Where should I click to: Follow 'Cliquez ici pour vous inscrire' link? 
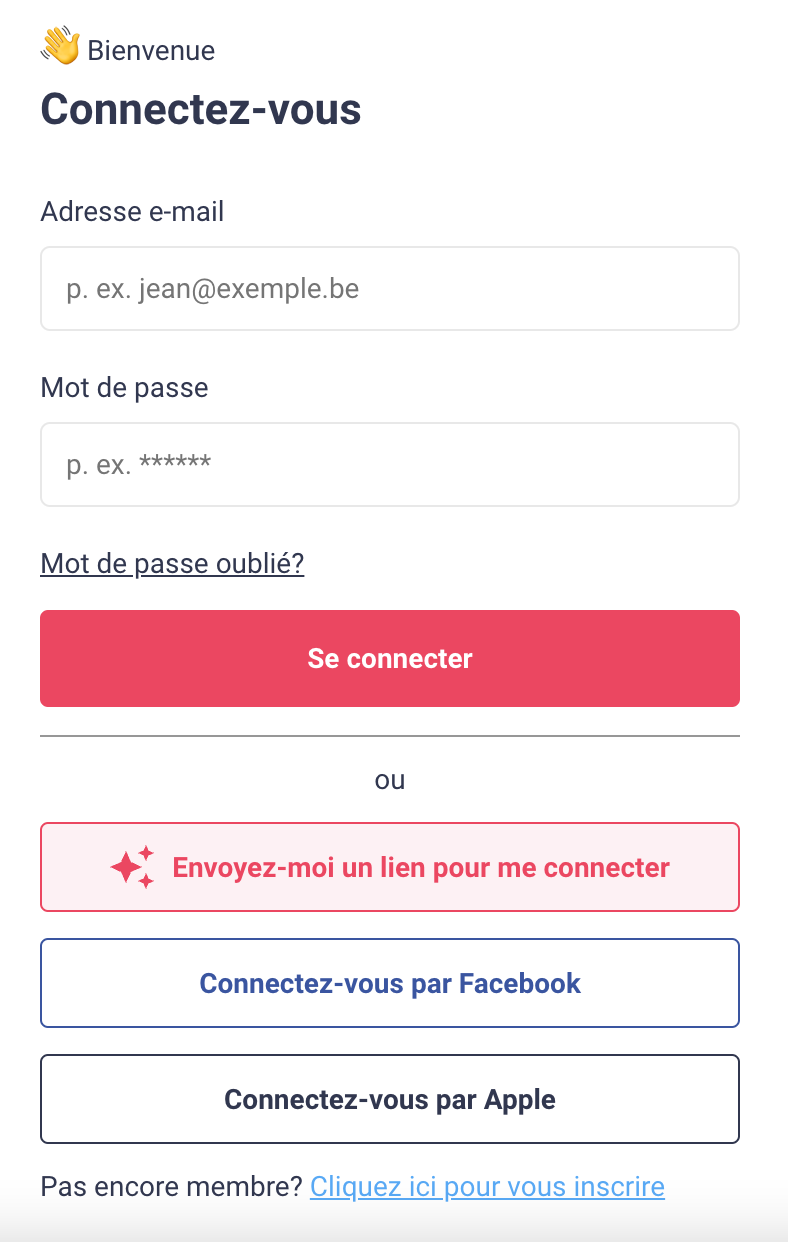pyautogui.click(x=487, y=1187)
